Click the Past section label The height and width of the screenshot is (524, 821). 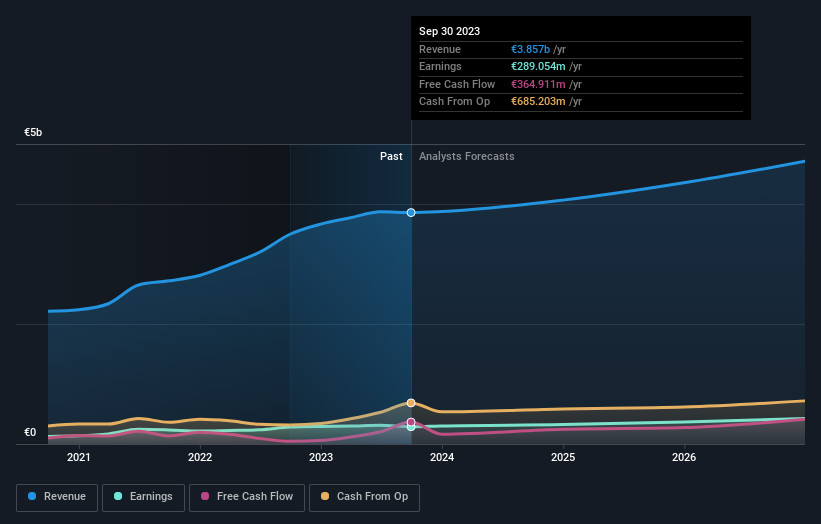tap(391, 157)
